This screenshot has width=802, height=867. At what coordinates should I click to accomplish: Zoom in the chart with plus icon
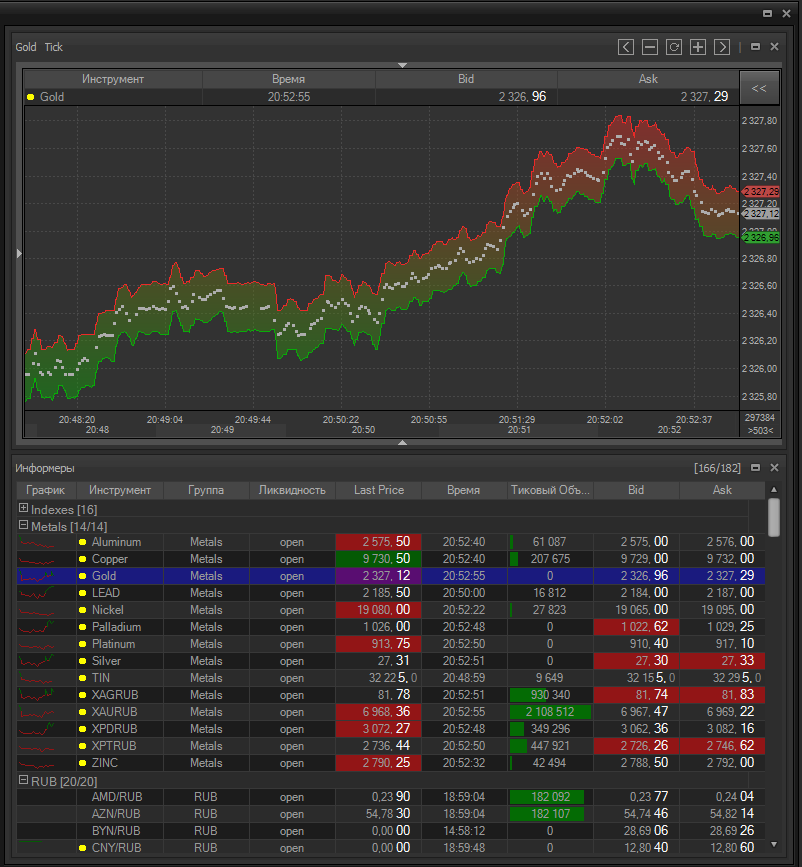coord(698,47)
